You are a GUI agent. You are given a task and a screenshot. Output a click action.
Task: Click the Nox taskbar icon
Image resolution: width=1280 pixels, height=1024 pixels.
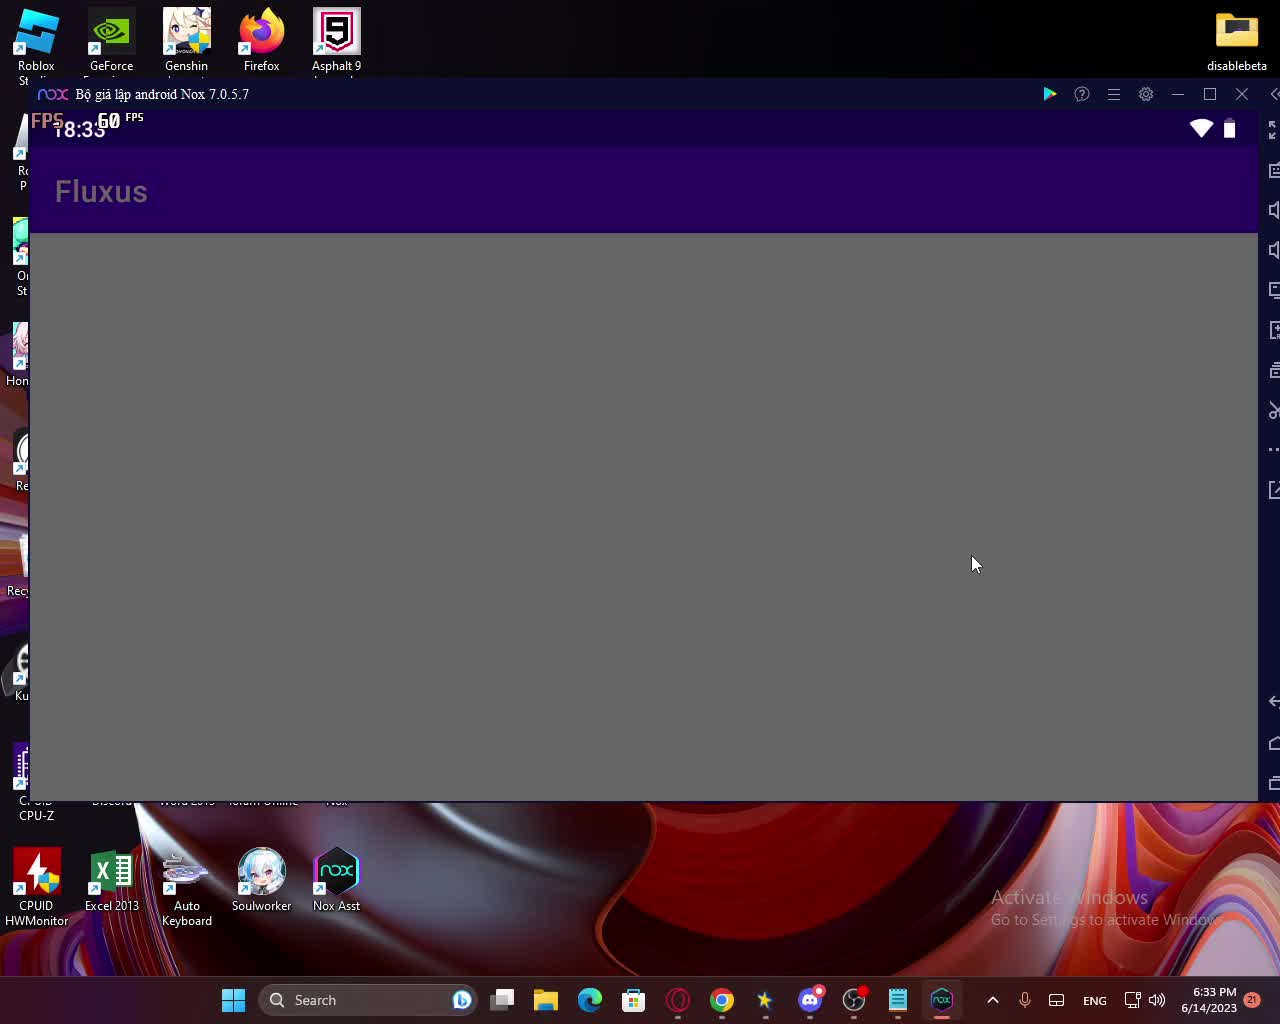tap(942, 1000)
